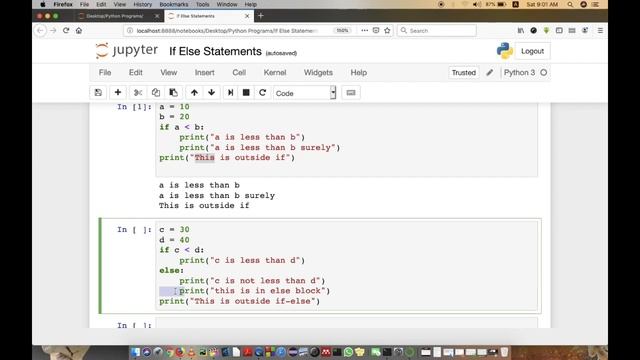
Task: Open the Firefox History menu
Action: 142,4
